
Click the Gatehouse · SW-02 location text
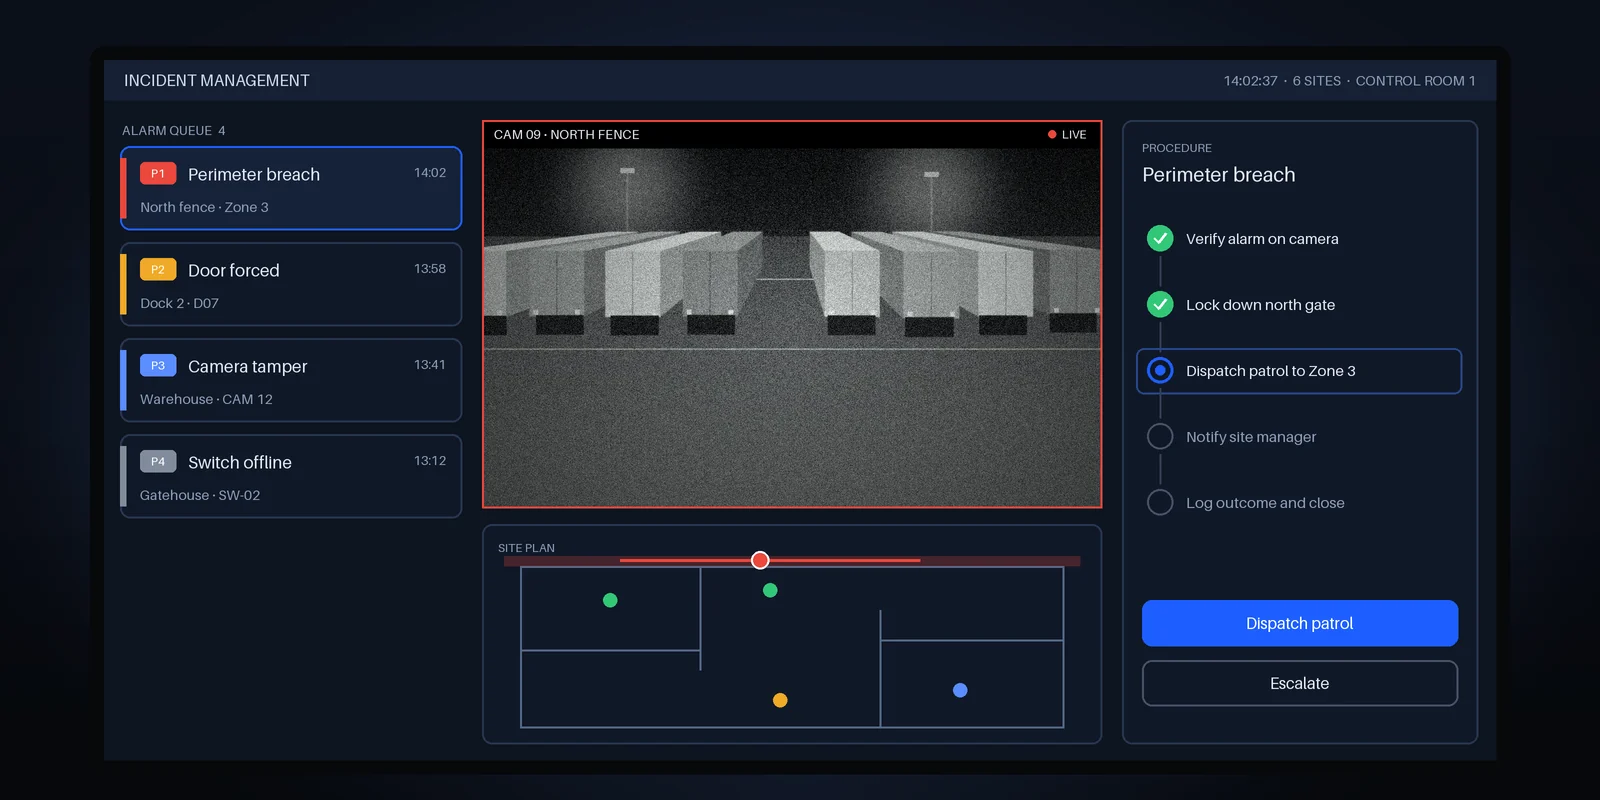click(200, 495)
